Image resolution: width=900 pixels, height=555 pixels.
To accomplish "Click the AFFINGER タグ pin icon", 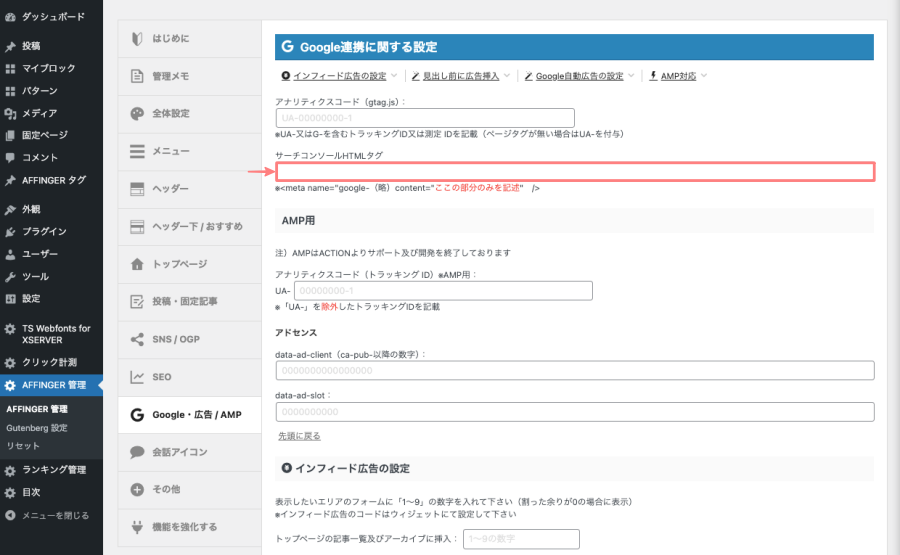I will (x=10, y=181).
